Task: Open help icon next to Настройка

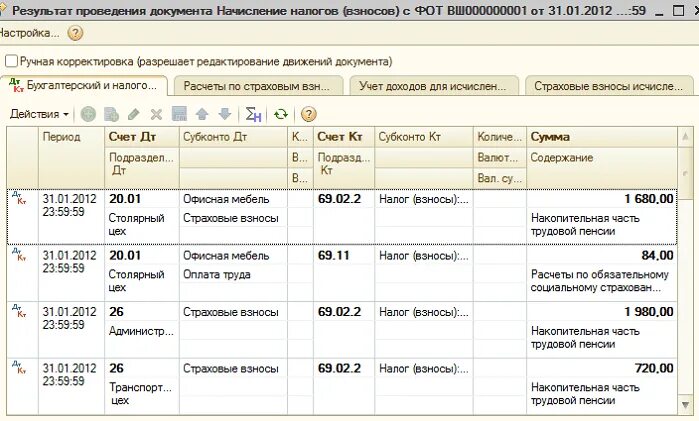Action: pyautogui.click(x=75, y=33)
